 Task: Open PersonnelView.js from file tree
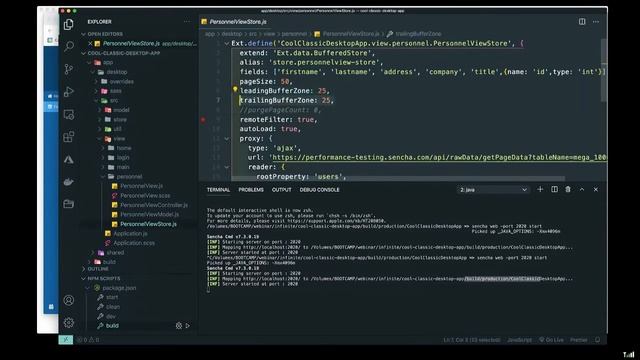point(141,186)
